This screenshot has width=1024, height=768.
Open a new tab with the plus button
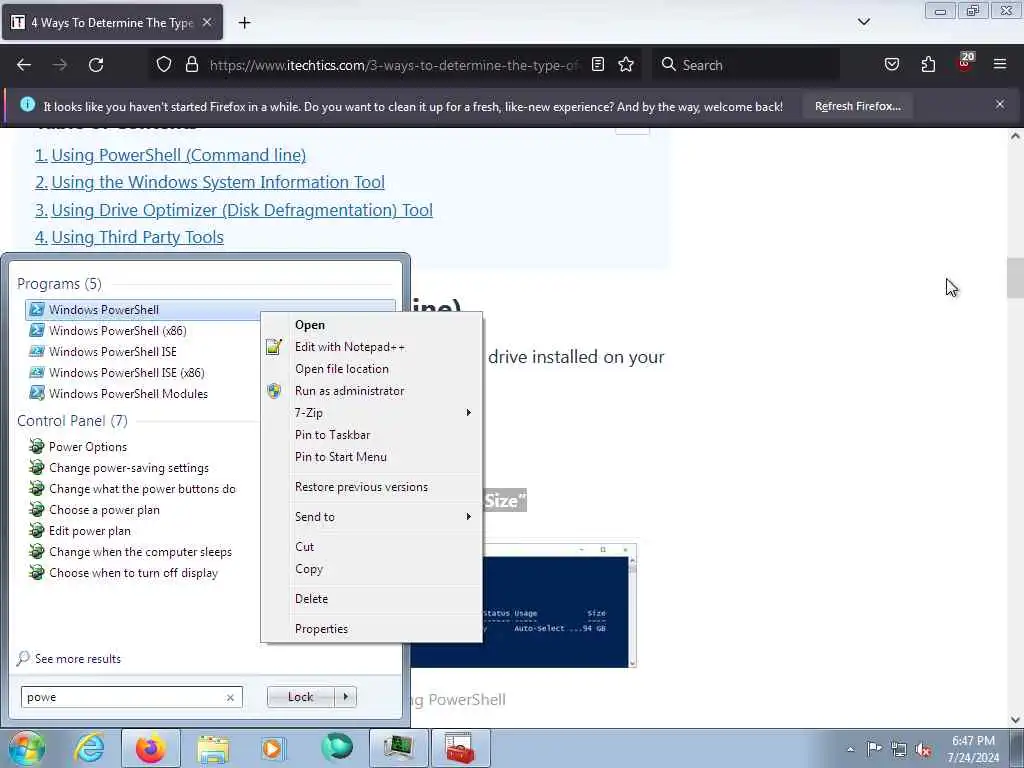[x=244, y=23]
